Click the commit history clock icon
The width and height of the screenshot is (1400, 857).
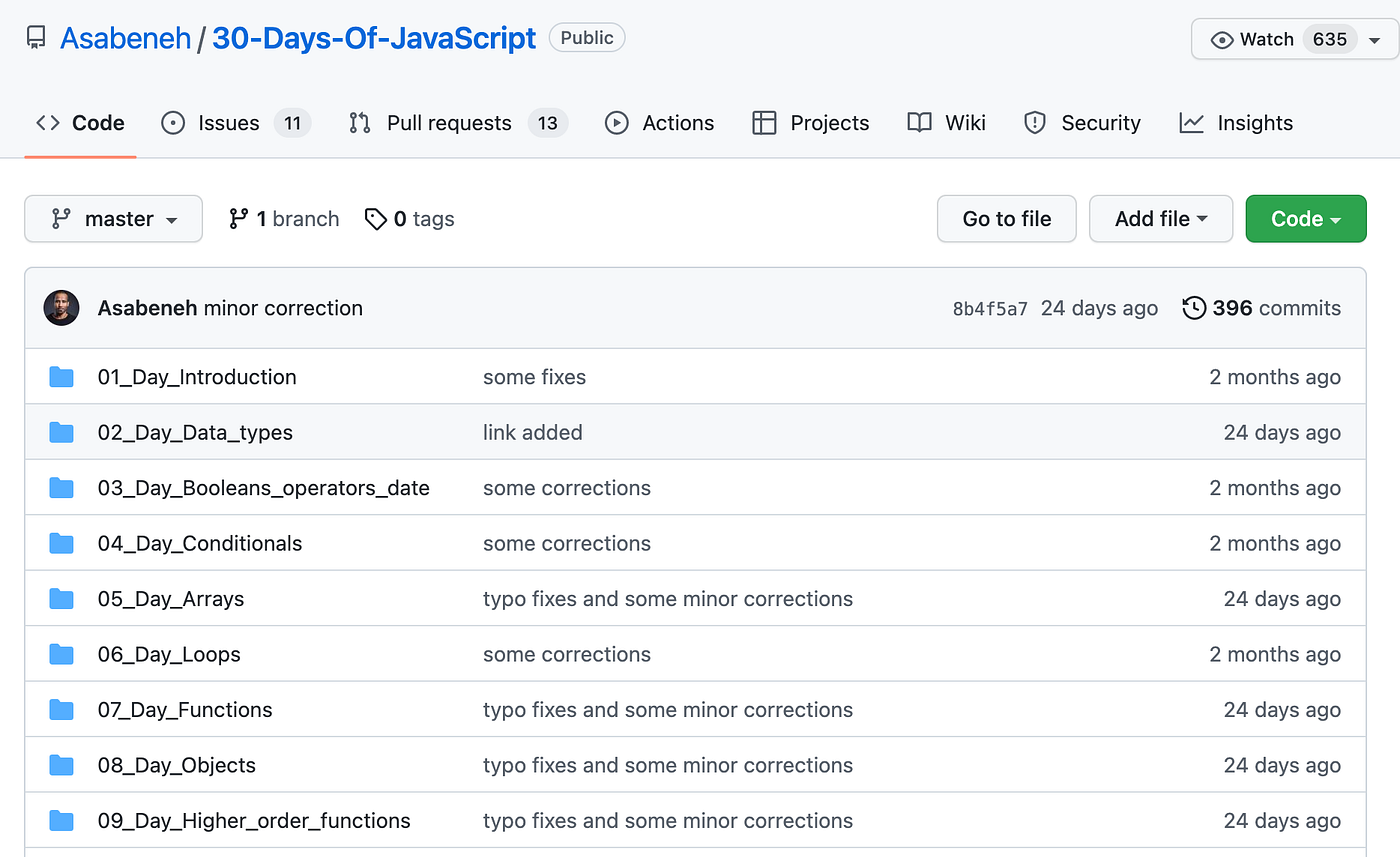click(1193, 308)
